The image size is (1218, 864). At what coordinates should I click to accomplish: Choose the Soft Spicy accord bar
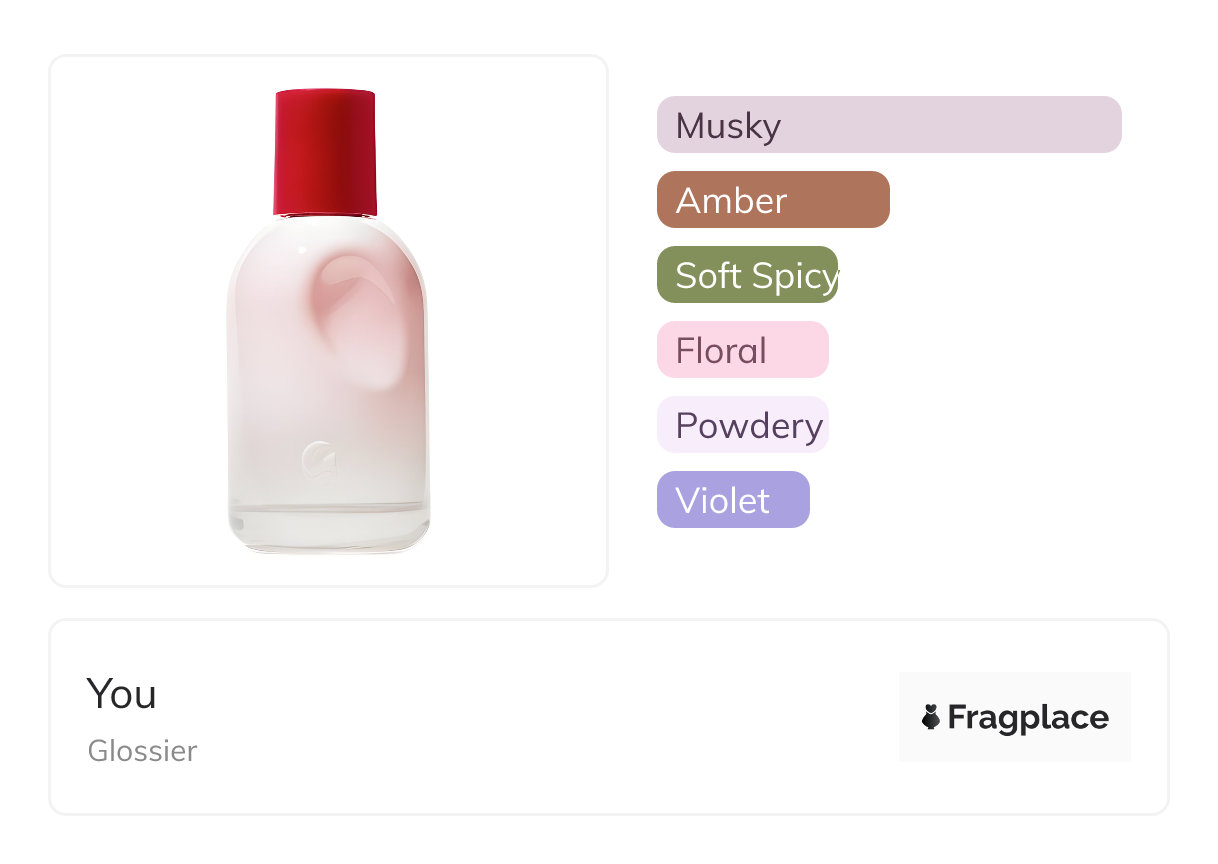click(747, 275)
